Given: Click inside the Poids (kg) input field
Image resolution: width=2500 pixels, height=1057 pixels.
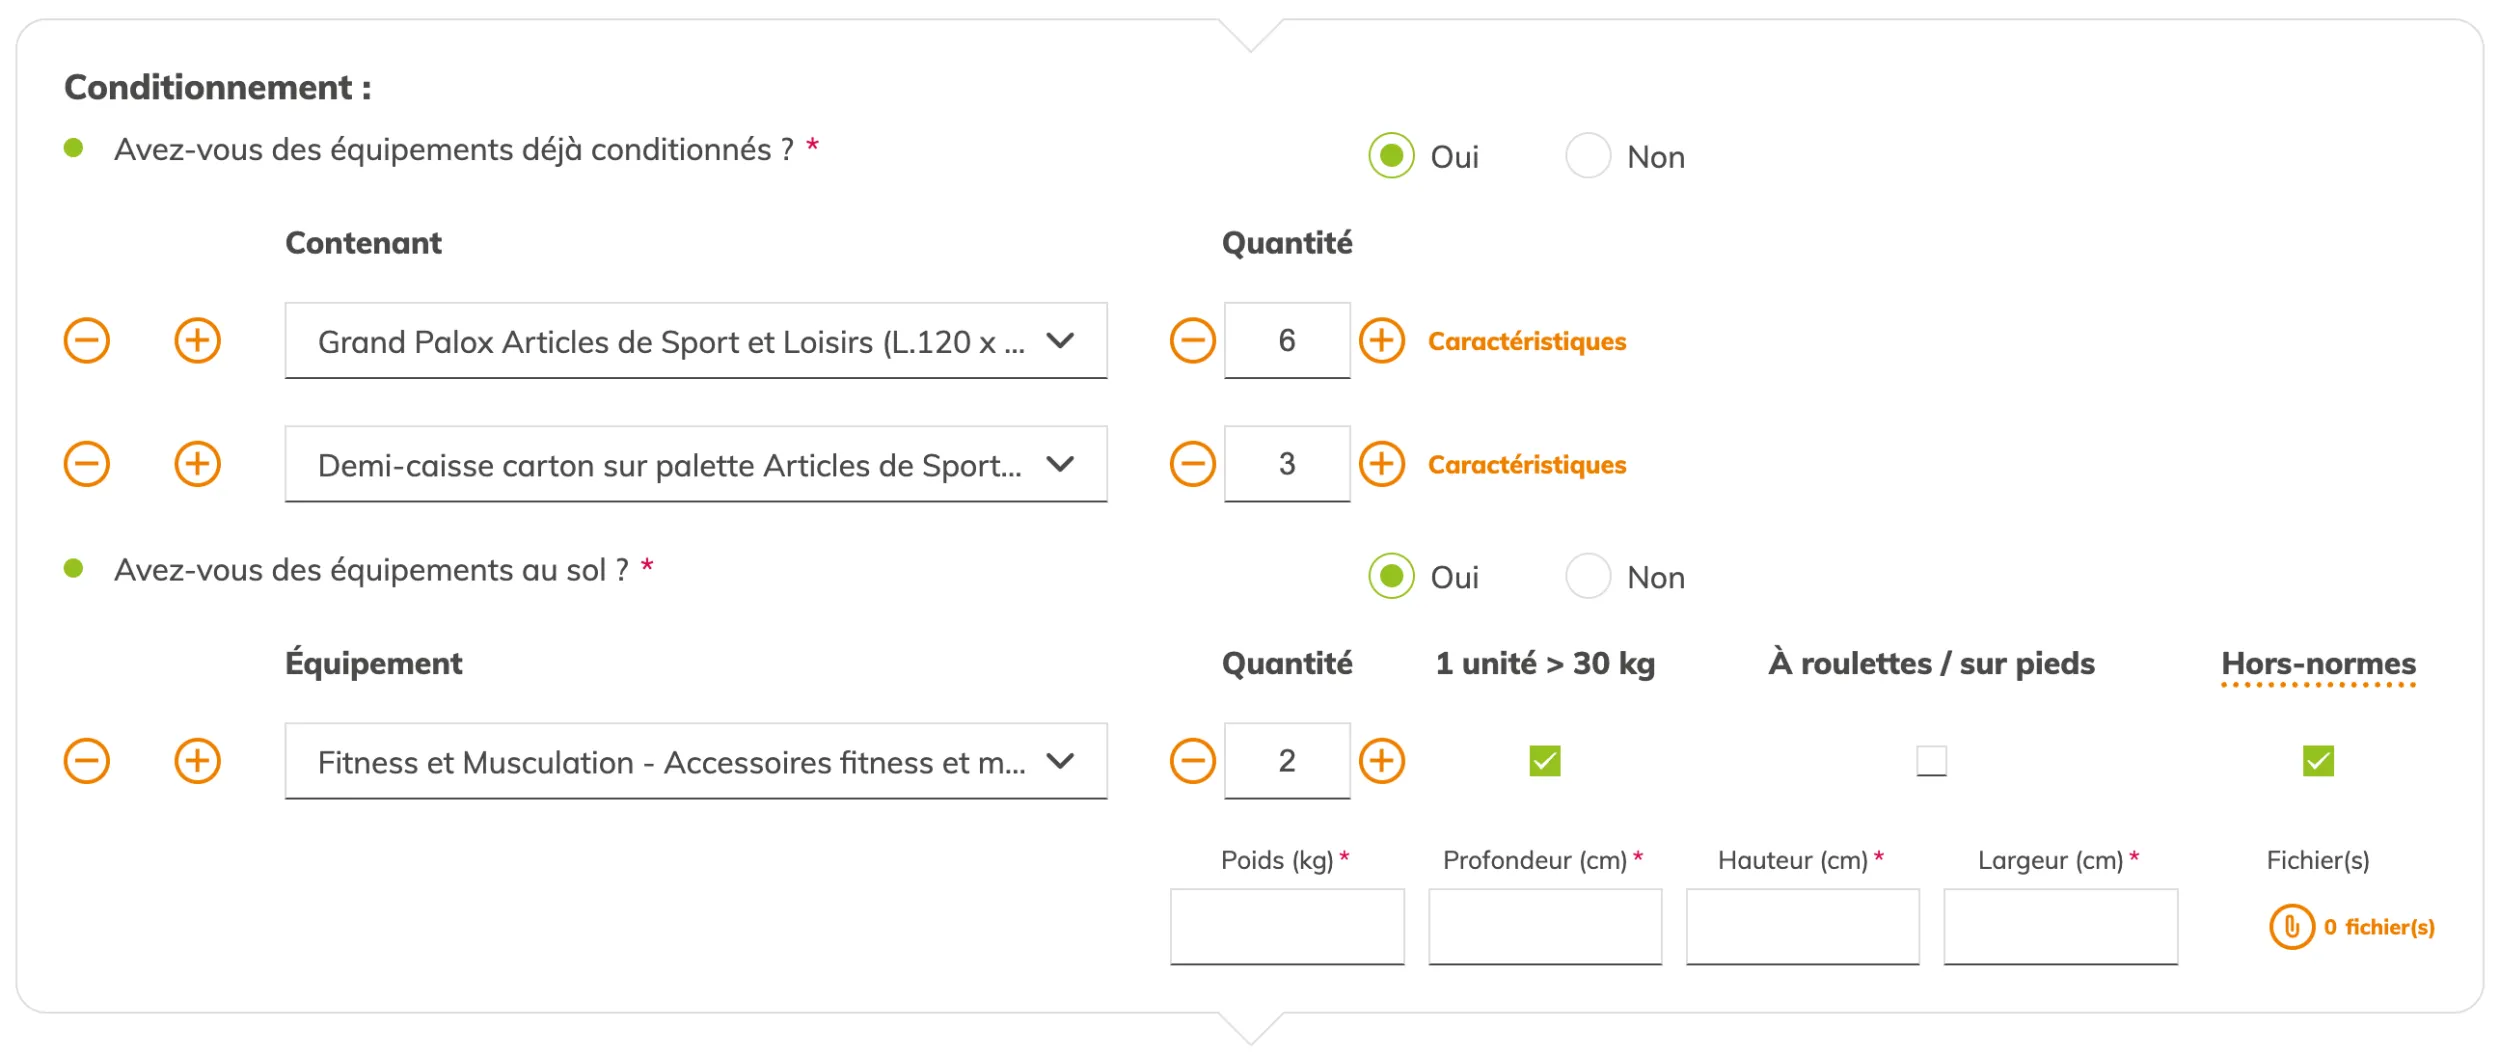Looking at the screenshot, I should pyautogui.click(x=1287, y=927).
